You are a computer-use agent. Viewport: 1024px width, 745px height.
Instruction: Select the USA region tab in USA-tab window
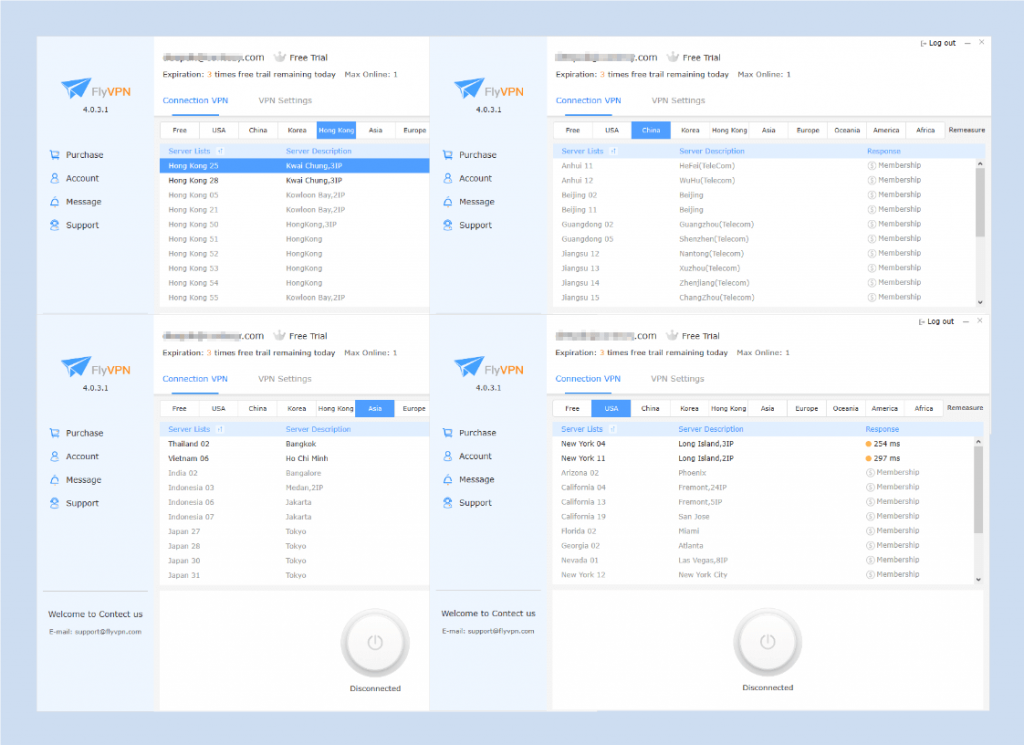click(x=611, y=408)
